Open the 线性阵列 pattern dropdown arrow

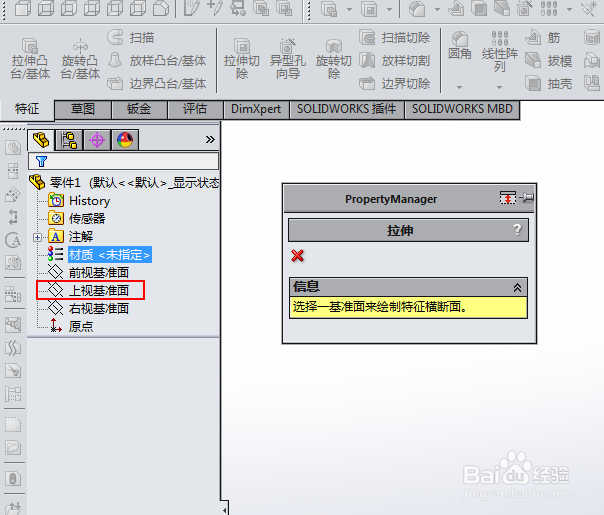[x=499, y=87]
